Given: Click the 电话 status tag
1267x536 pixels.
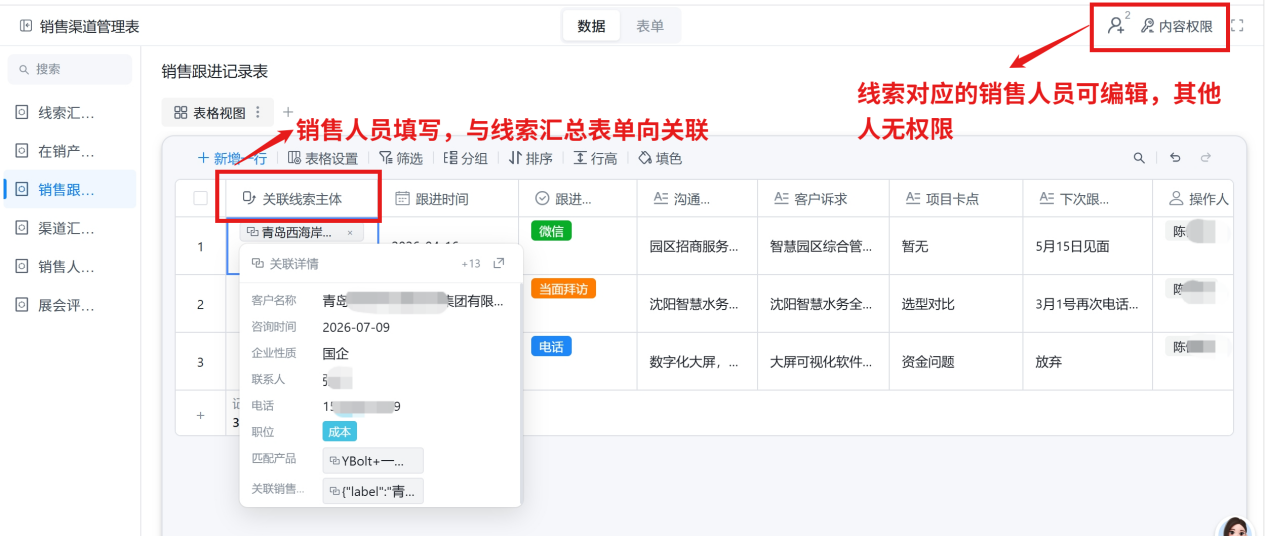Looking at the screenshot, I should 551,346.
